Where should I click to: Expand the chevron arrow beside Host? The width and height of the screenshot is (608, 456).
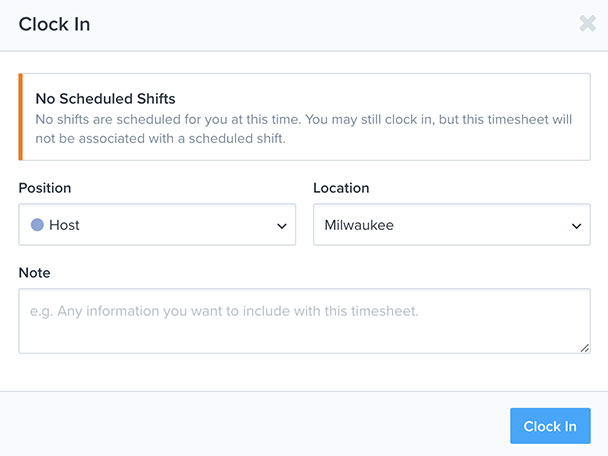282,226
